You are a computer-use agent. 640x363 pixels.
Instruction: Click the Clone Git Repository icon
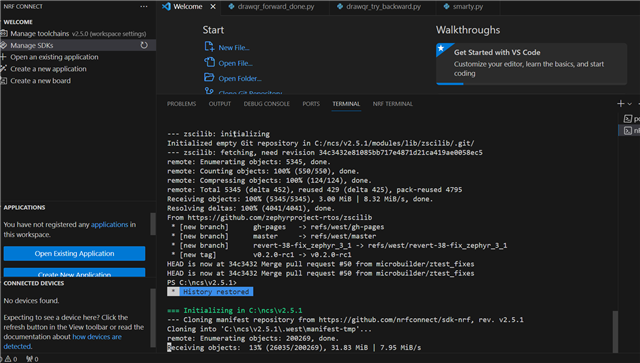(x=209, y=91)
